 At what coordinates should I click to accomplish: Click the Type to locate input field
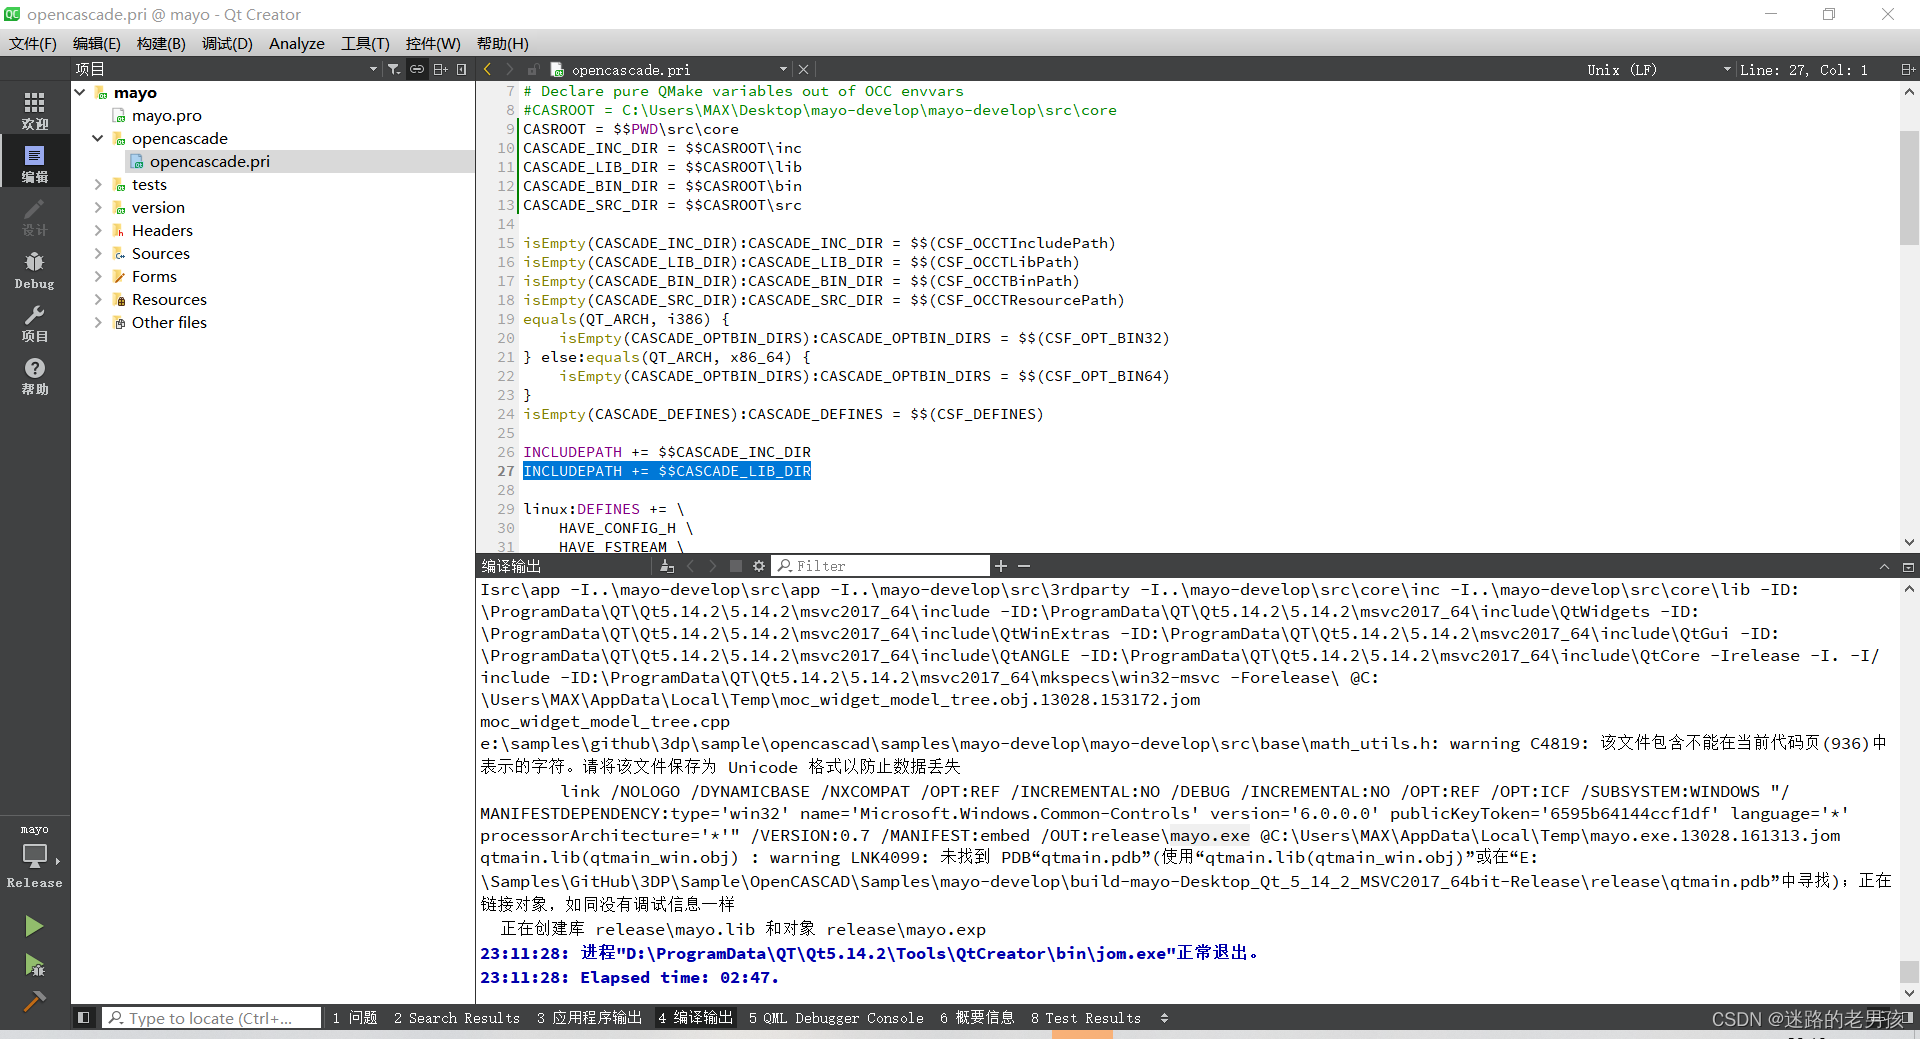point(210,1017)
